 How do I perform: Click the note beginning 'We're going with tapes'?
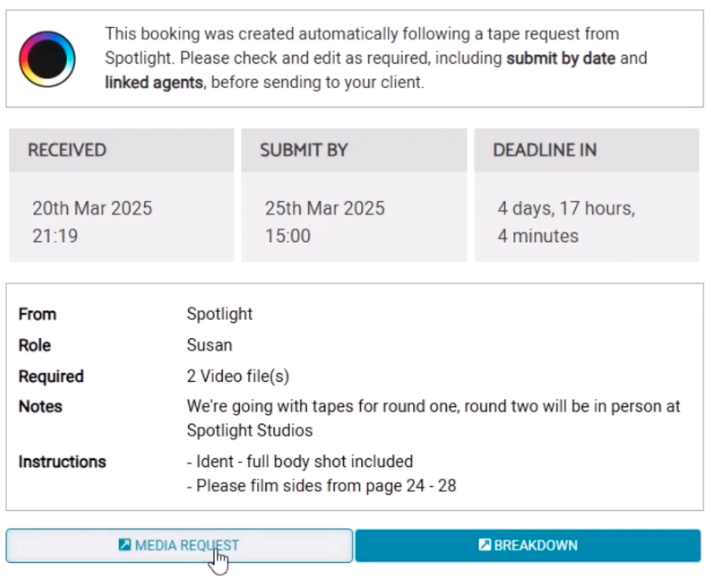[x=433, y=418]
